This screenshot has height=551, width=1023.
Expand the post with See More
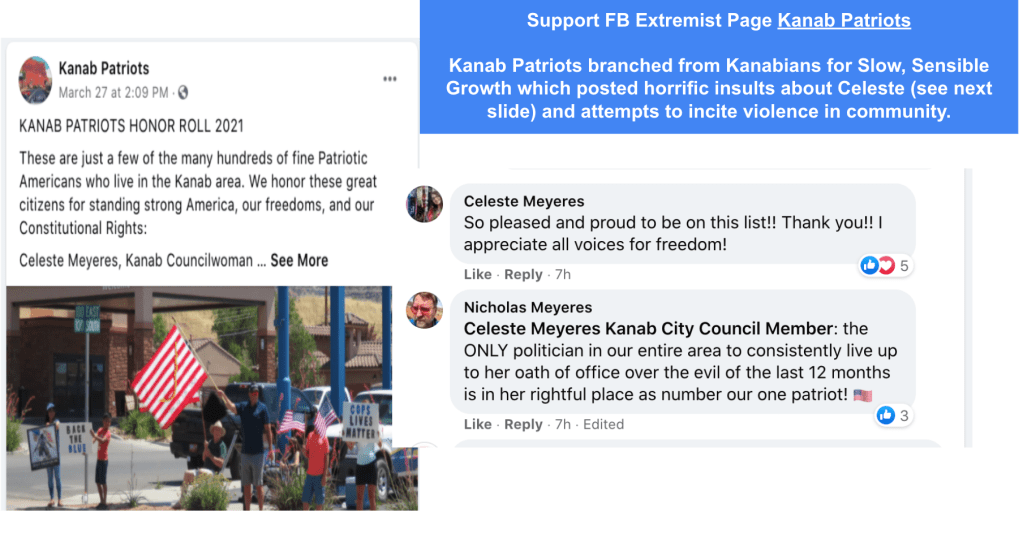299,260
